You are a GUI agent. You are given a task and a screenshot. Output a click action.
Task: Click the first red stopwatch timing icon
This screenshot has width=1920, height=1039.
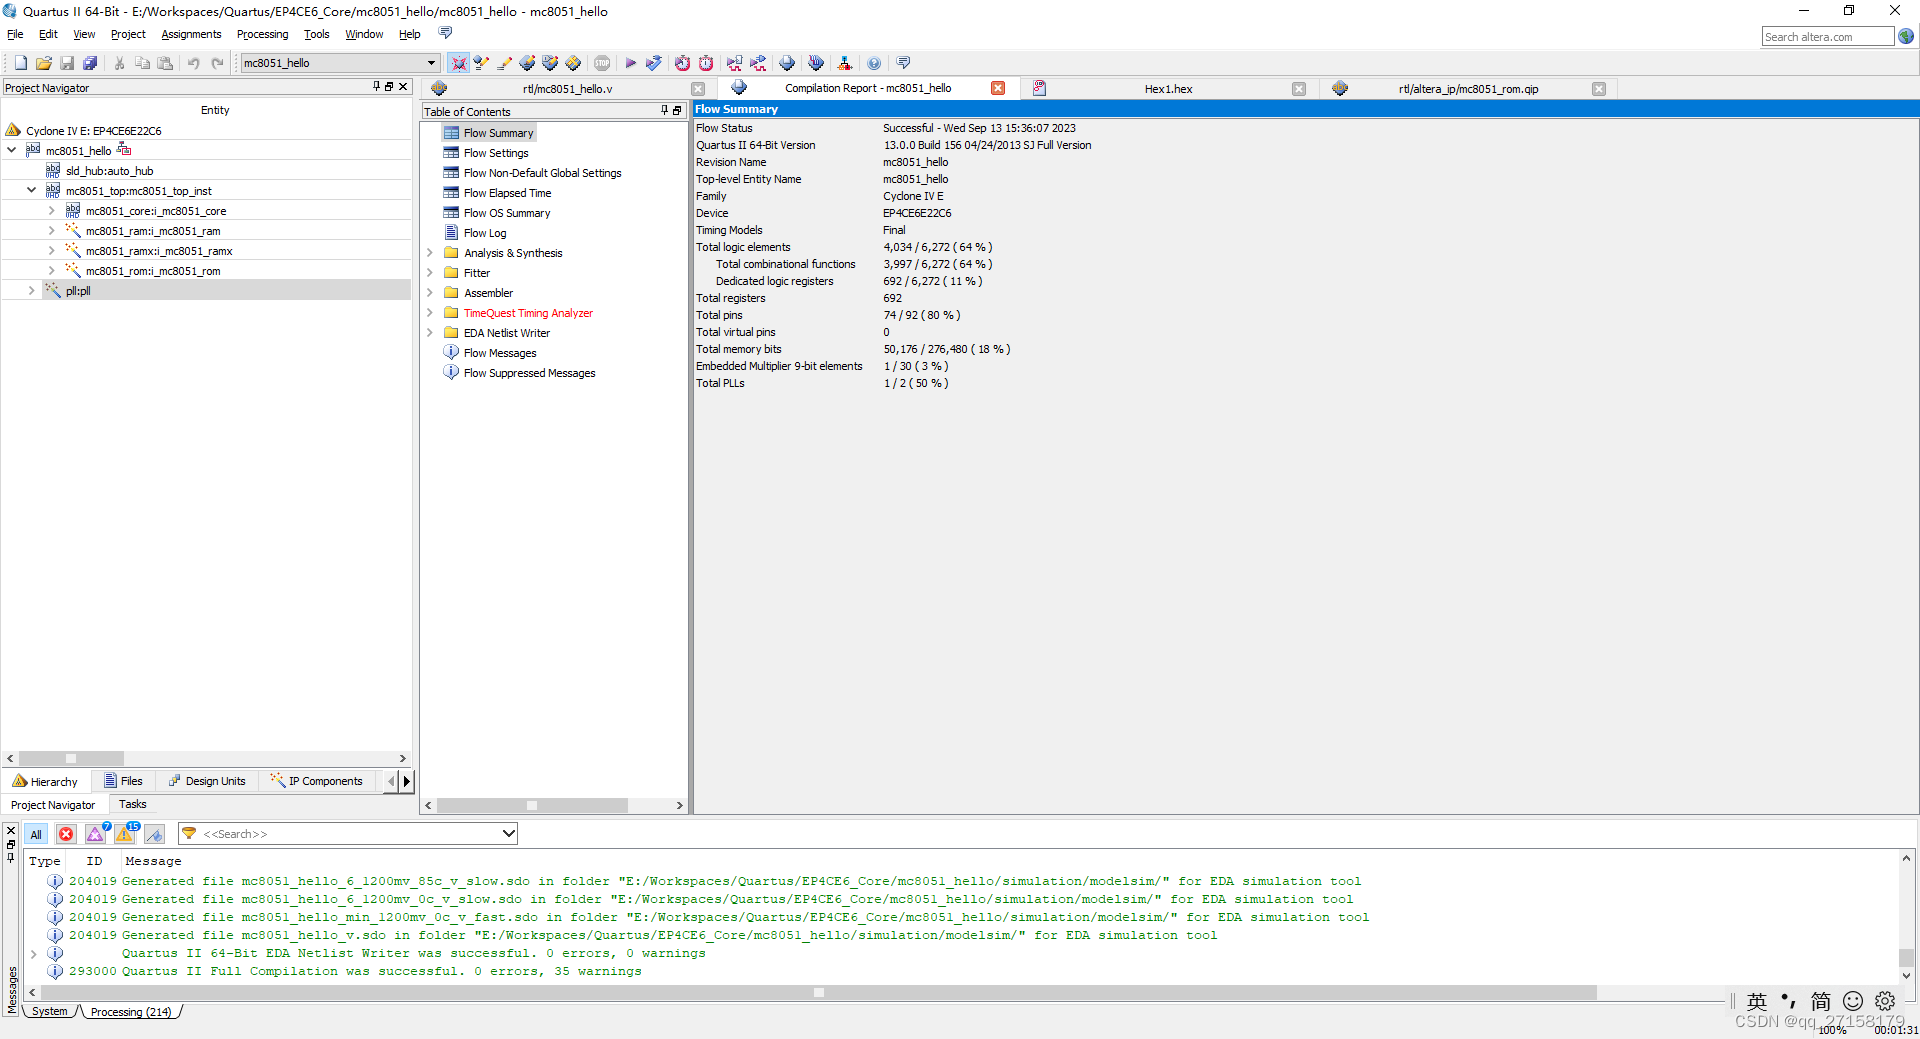682,63
